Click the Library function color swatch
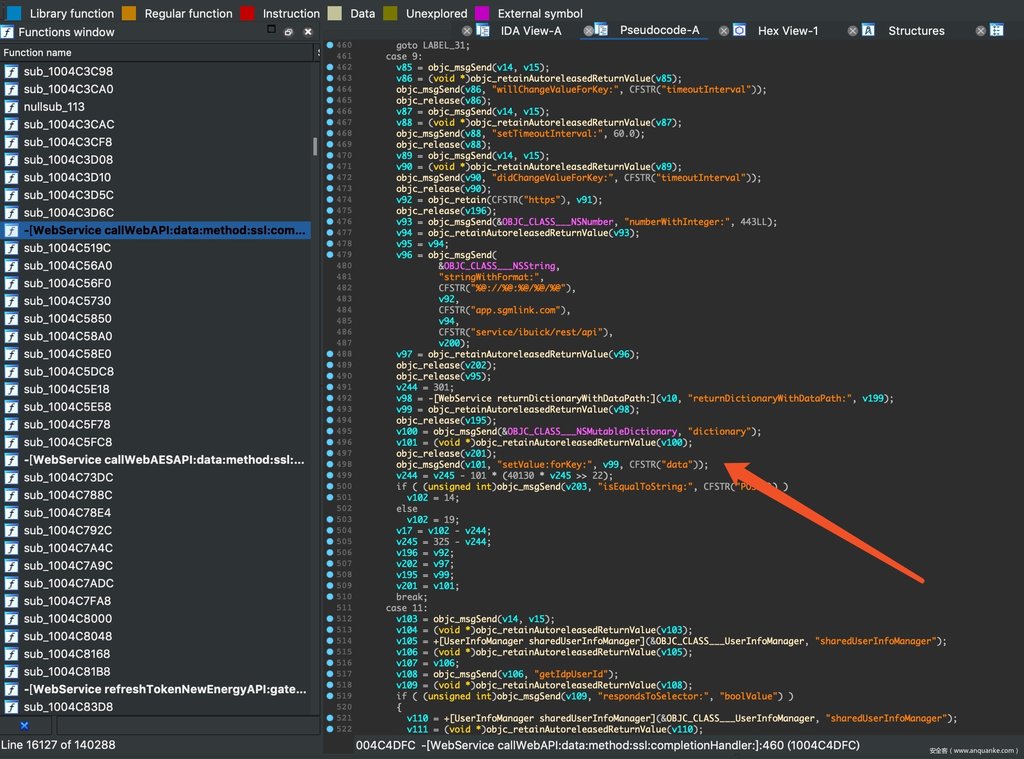This screenshot has width=1024, height=759. [x=13, y=13]
